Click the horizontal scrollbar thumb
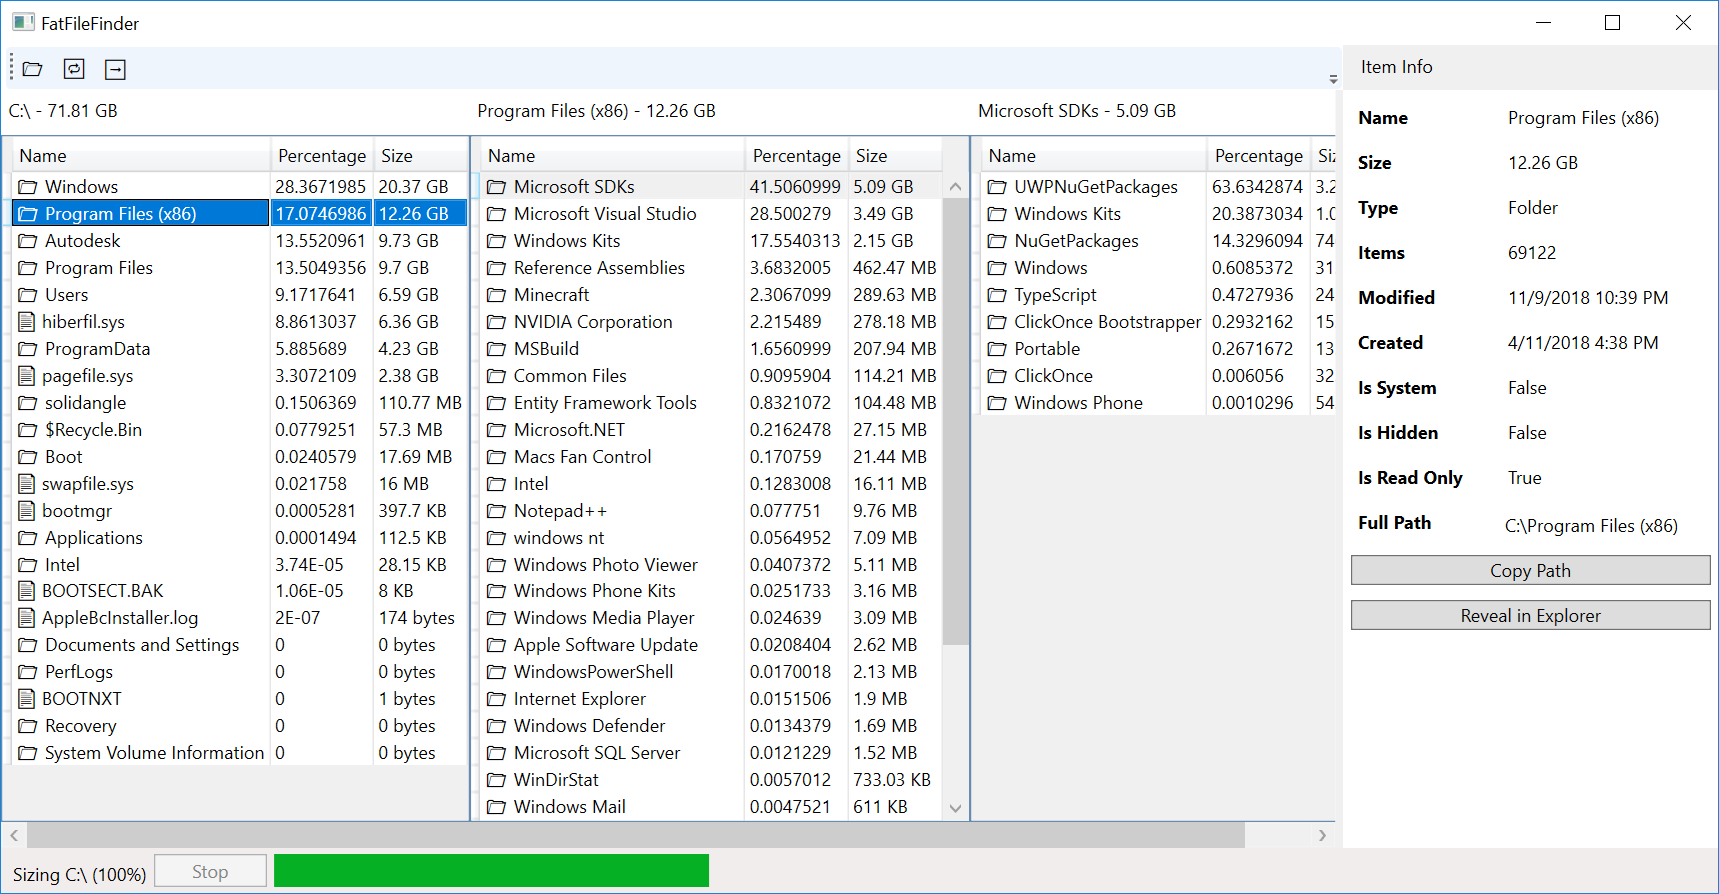Image resolution: width=1719 pixels, height=894 pixels. [636, 835]
